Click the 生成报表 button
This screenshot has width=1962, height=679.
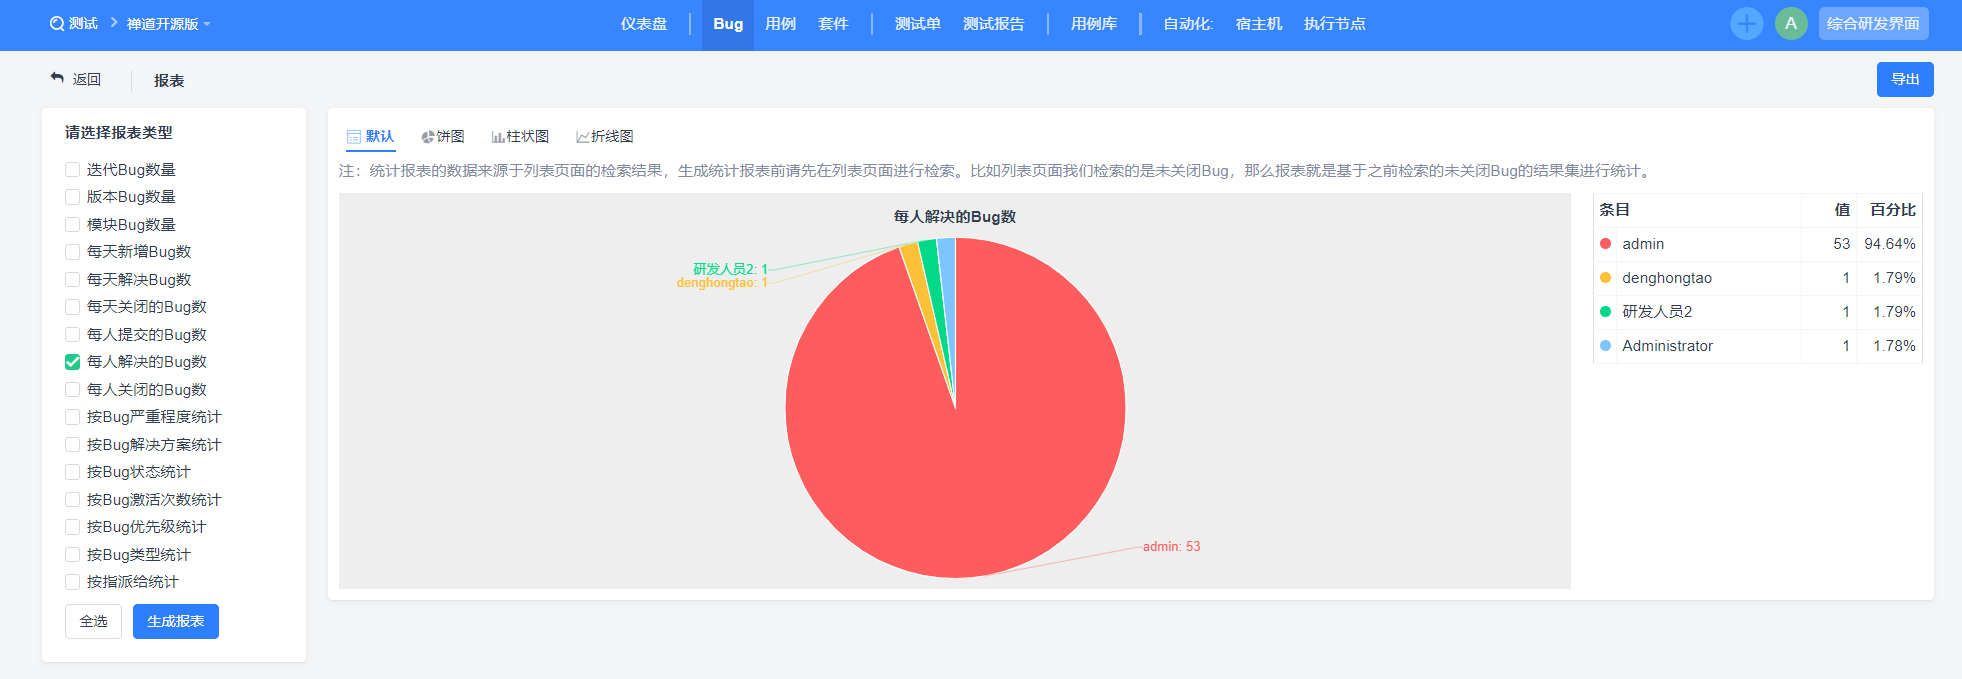(x=176, y=622)
